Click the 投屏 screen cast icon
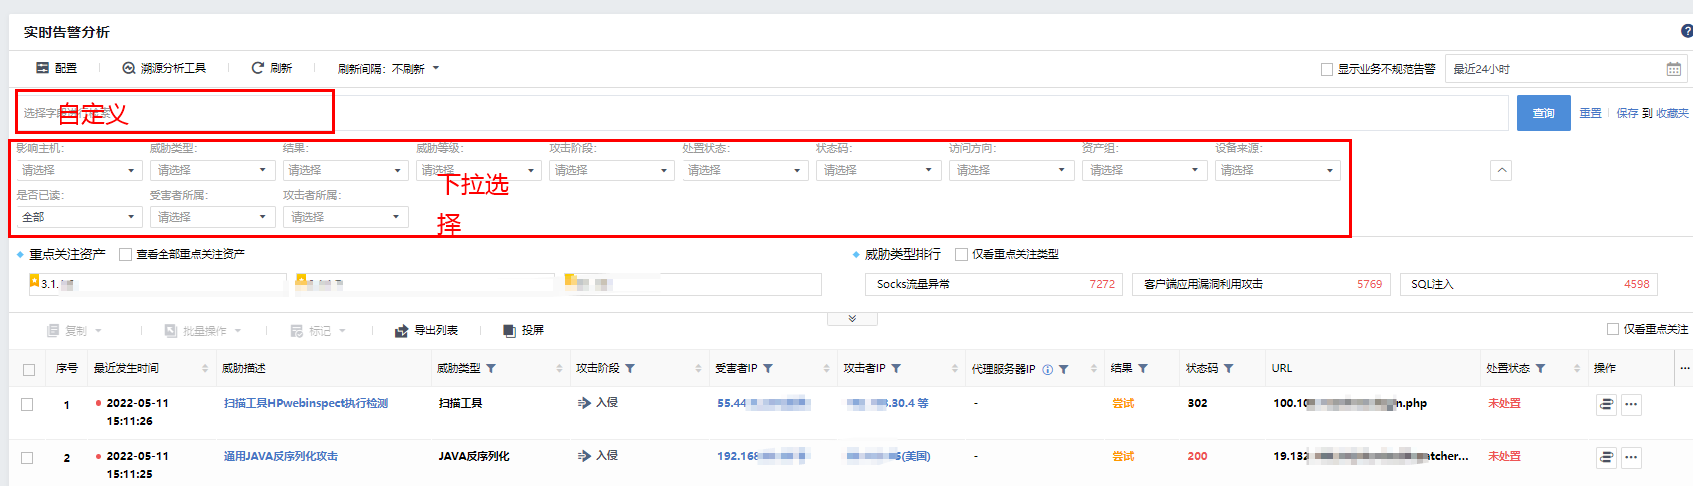Image resolution: width=1693 pixels, height=486 pixels. click(509, 330)
